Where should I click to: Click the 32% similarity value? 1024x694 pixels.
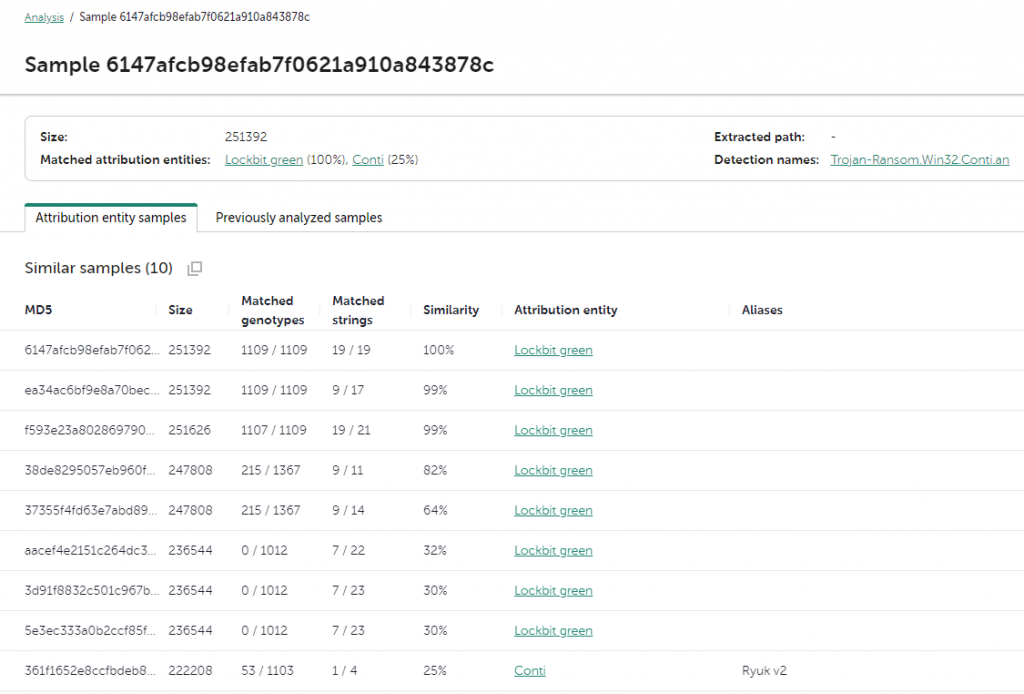click(435, 550)
